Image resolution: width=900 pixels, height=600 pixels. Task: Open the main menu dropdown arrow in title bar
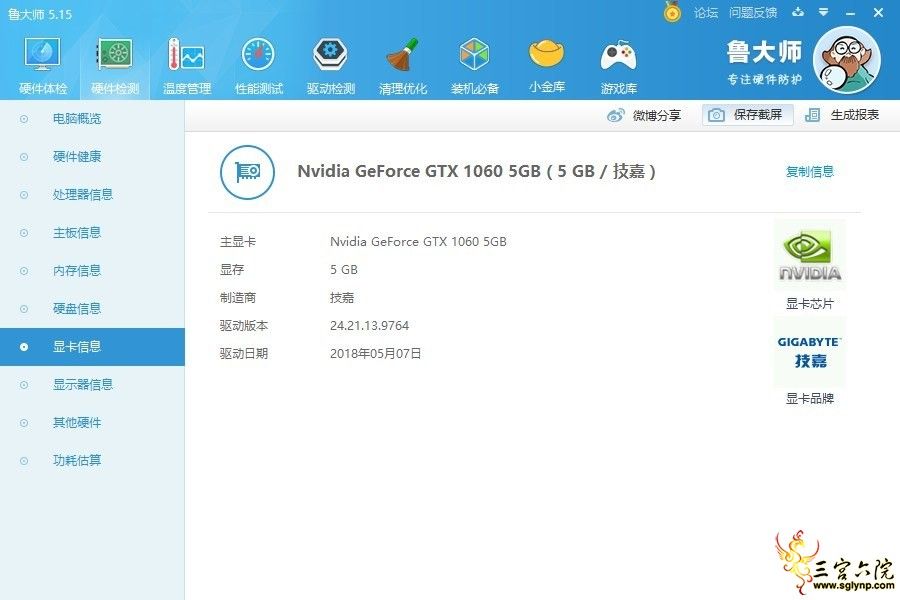(824, 12)
